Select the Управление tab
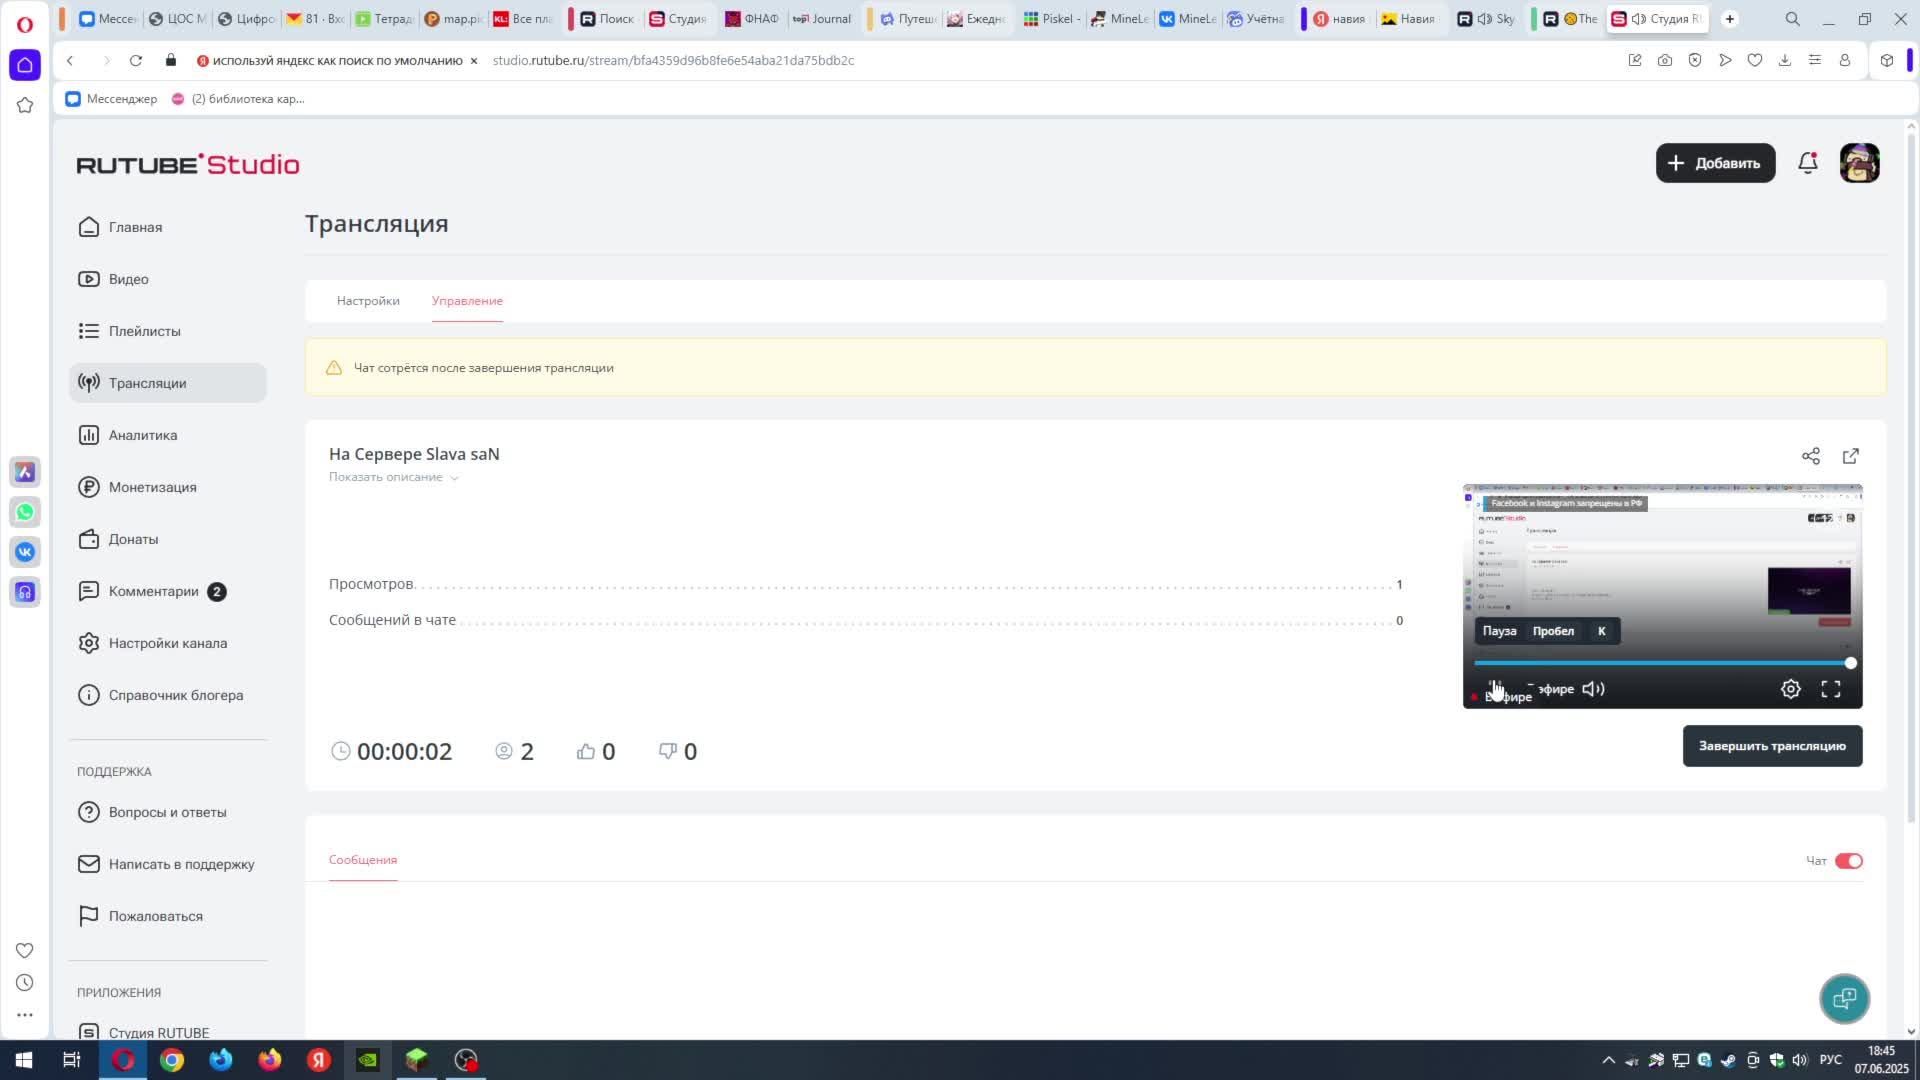The image size is (1920, 1080). pyautogui.click(x=467, y=301)
